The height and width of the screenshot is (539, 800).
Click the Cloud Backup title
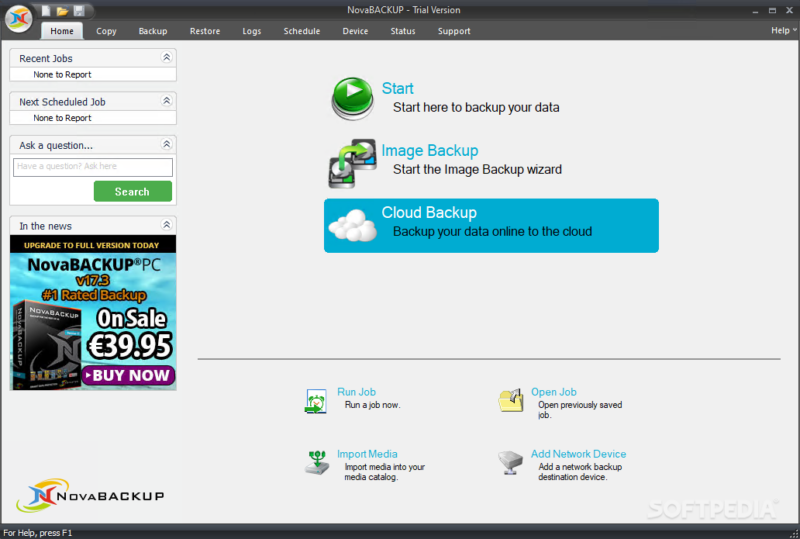[x=429, y=212]
